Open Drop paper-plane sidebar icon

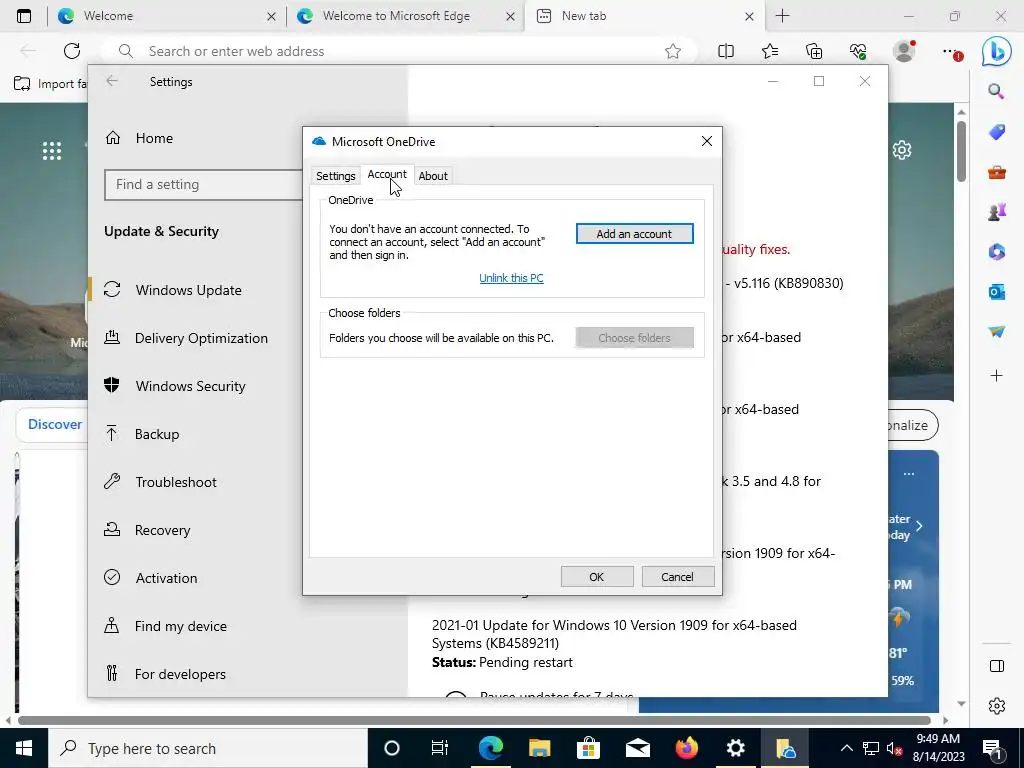(997, 332)
